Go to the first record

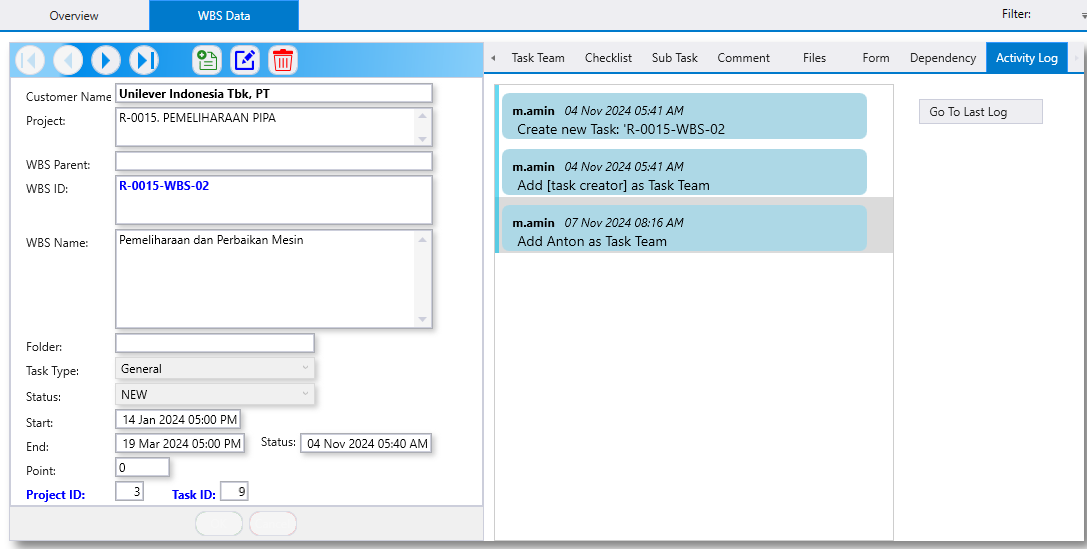[x=30, y=60]
